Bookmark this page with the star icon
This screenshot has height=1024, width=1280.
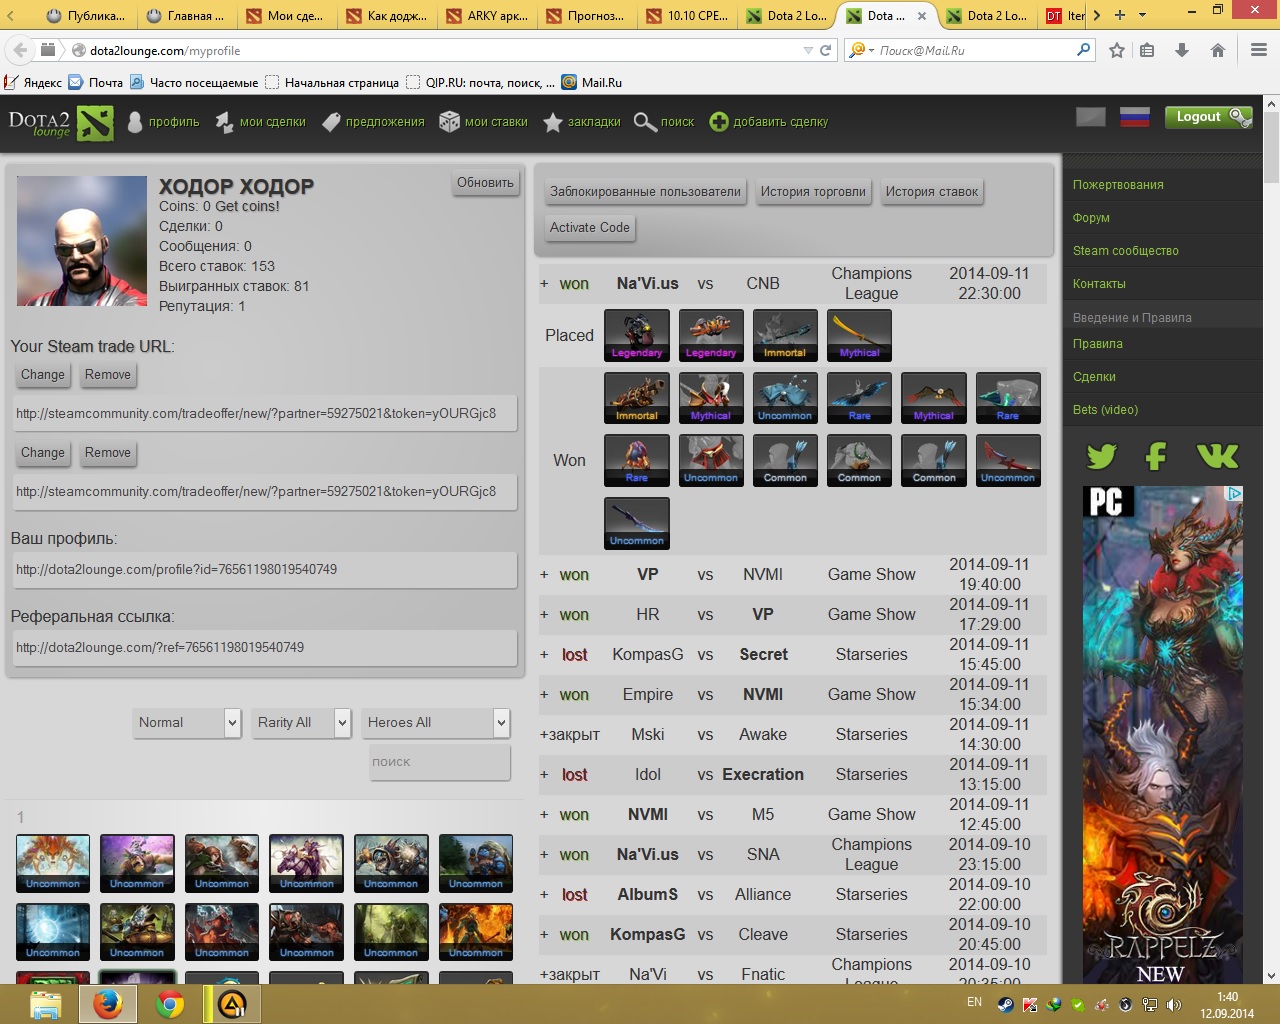(1117, 50)
